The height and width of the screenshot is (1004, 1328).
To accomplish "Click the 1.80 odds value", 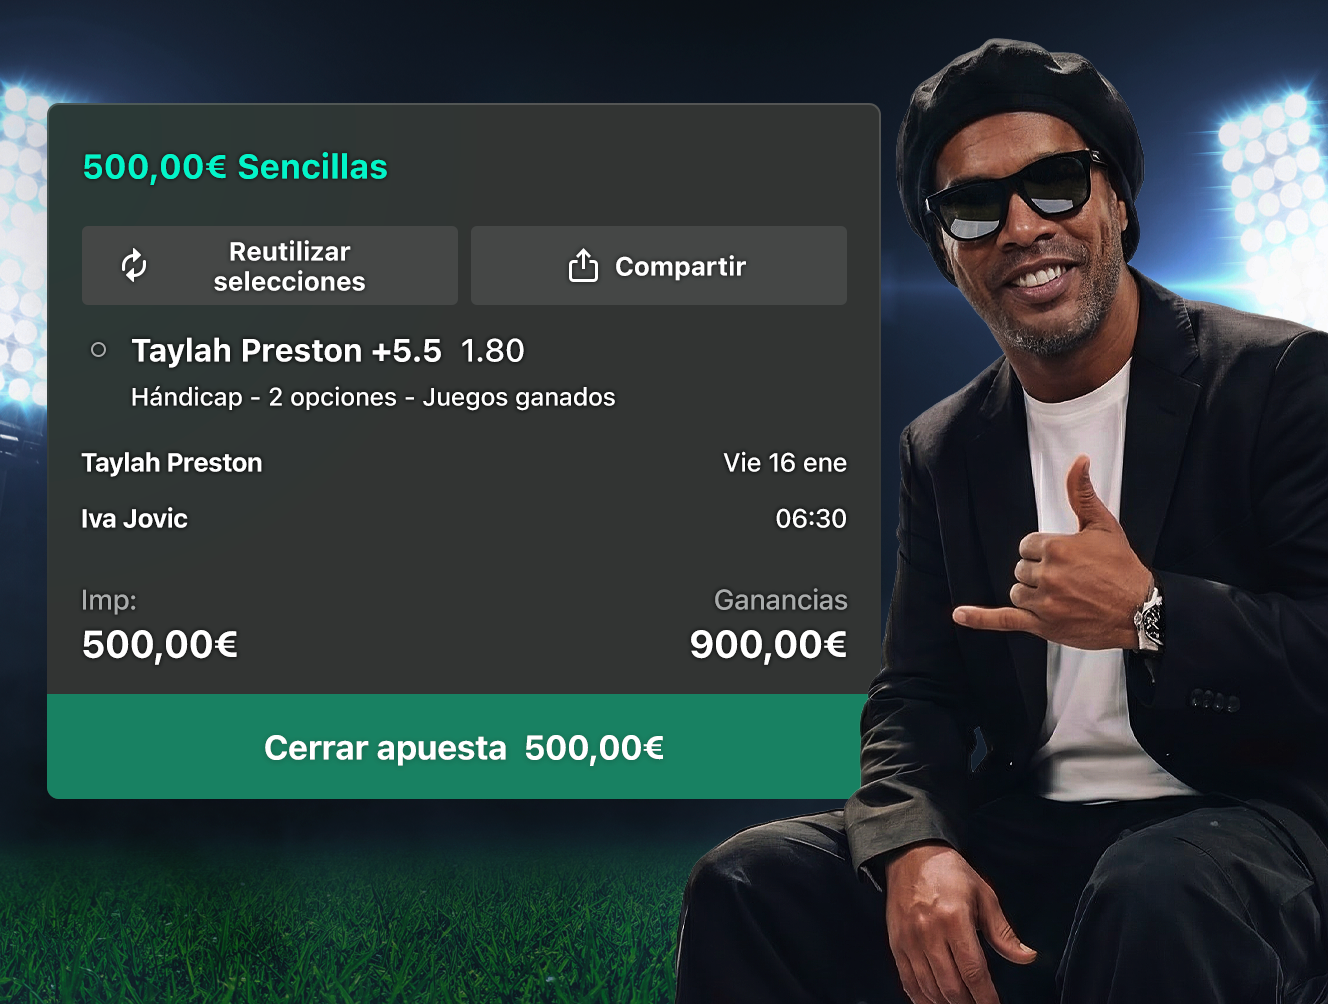I will coord(492,351).
